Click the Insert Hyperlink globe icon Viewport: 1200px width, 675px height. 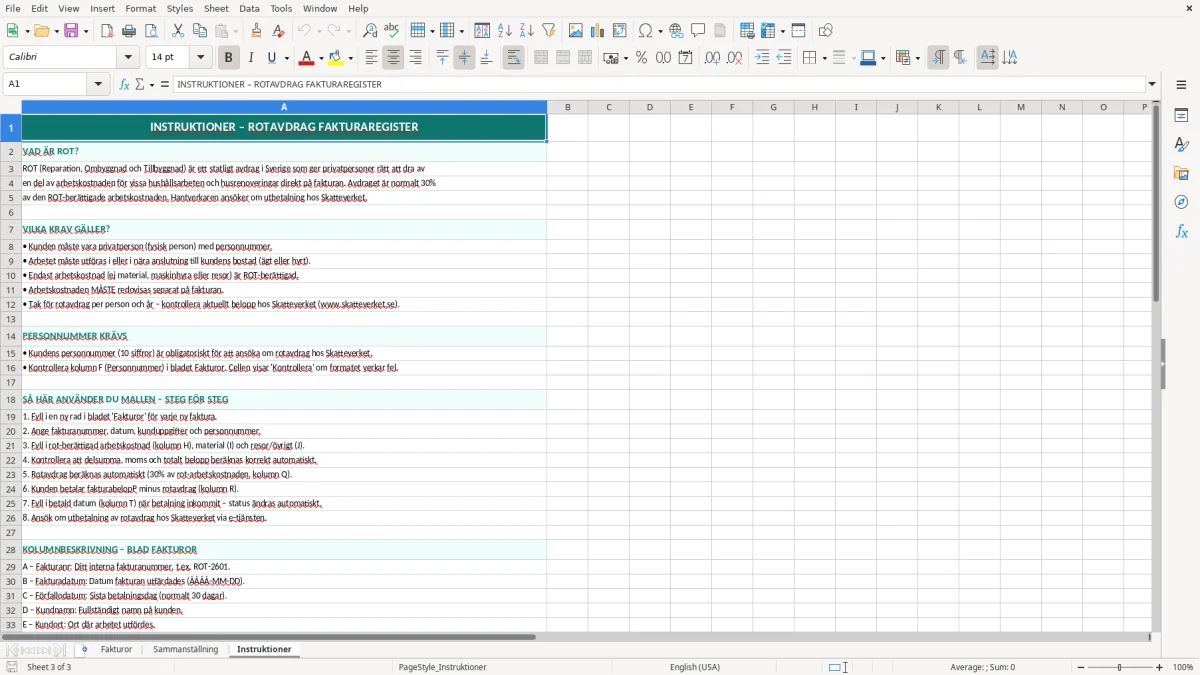676,31
